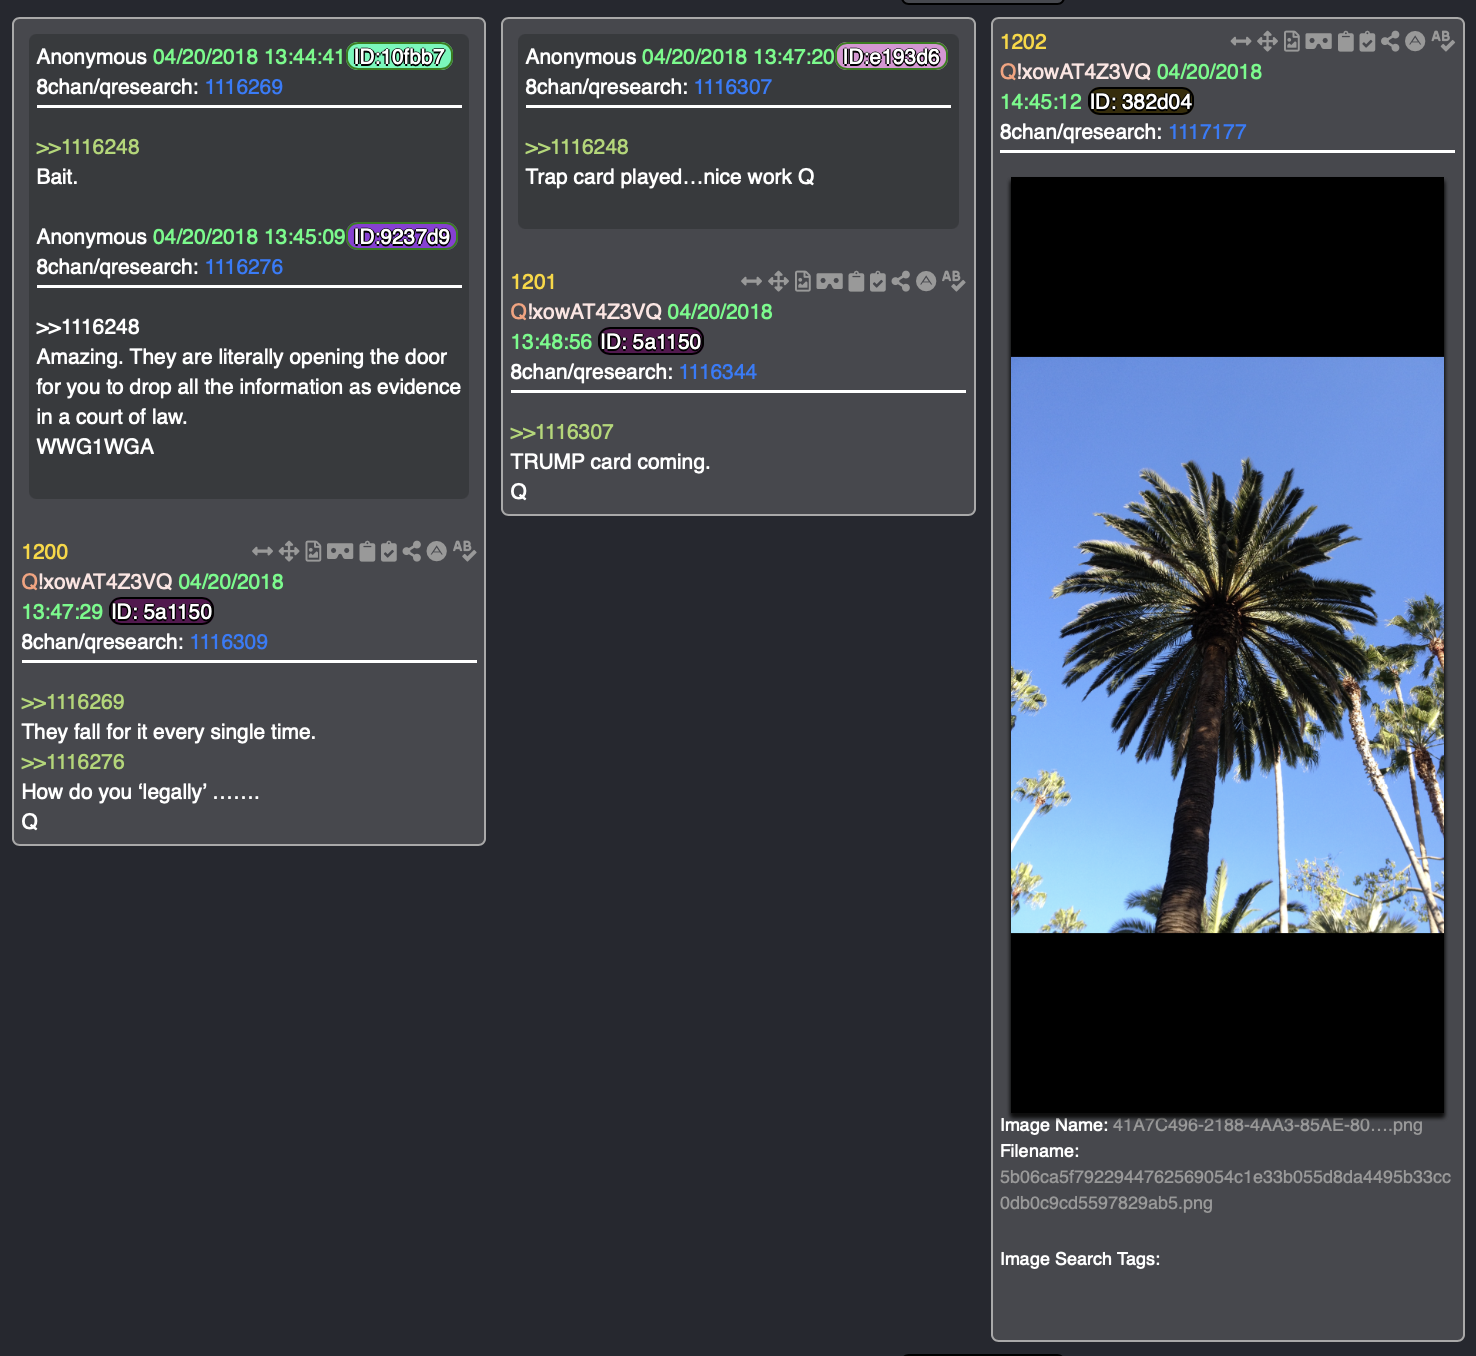This screenshot has height=1356, width=1476.
Task: Click the VR goggles icon on post 1200
Action: point(340,551)
